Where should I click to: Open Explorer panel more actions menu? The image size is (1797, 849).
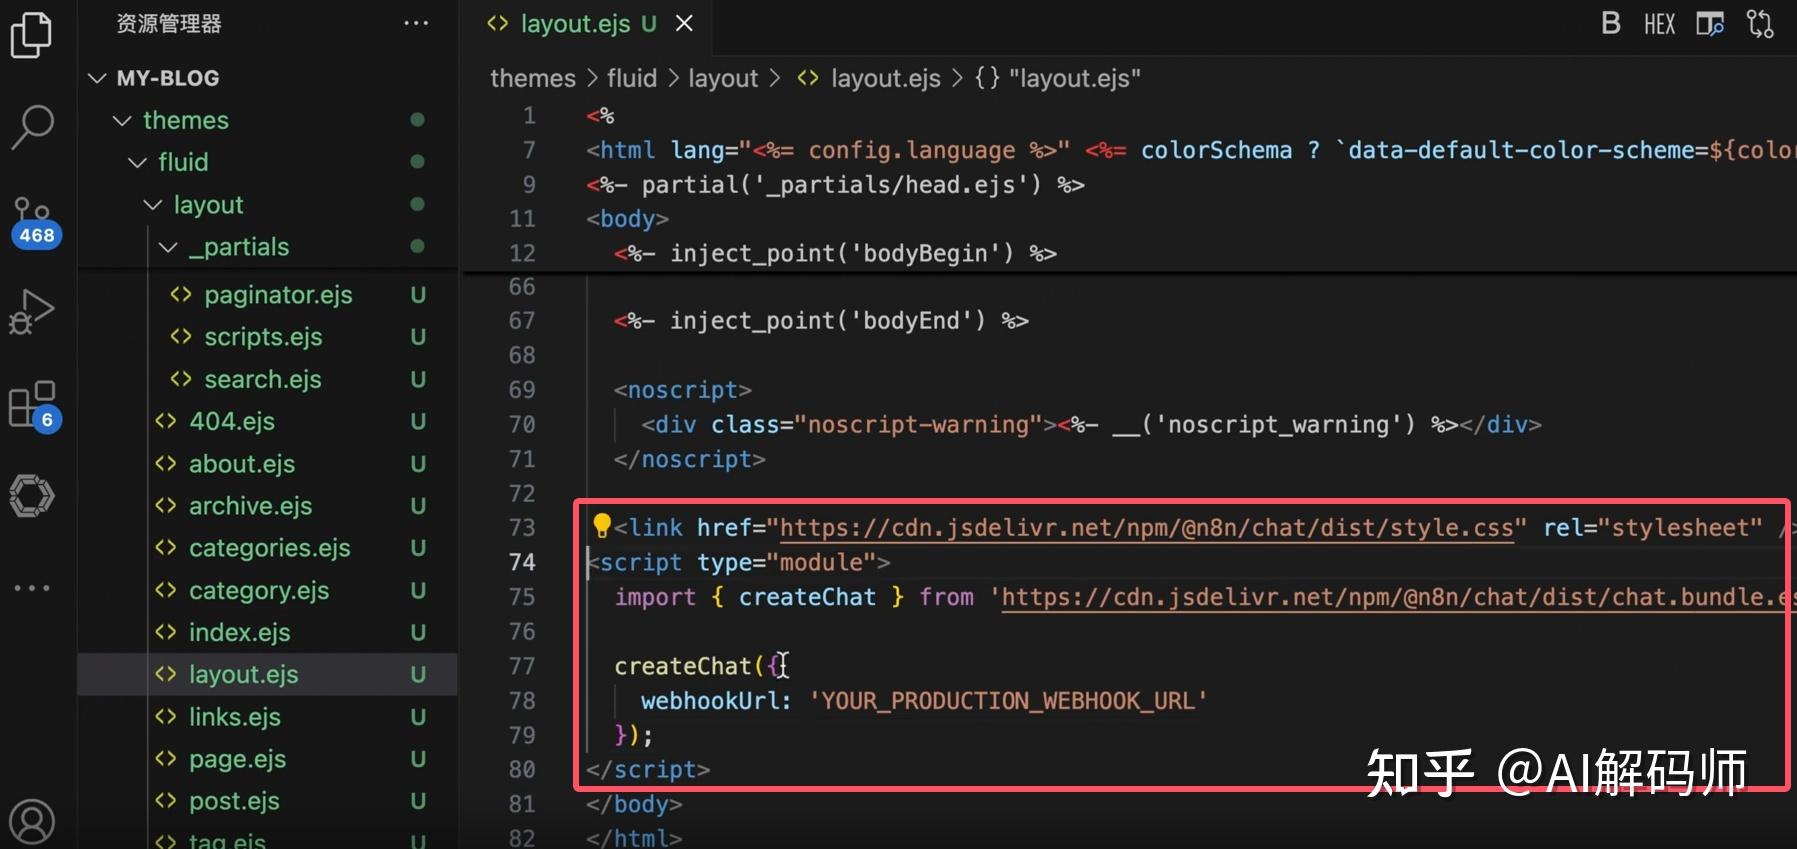pos(416,23)
